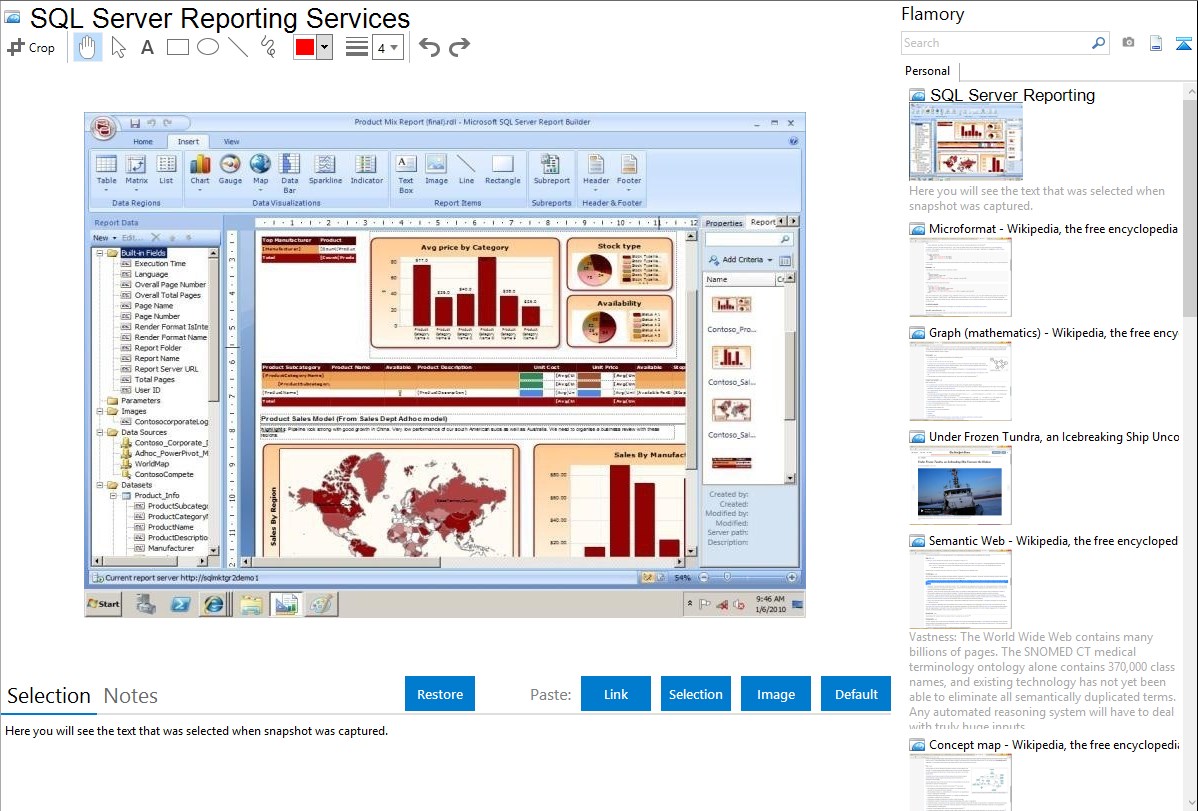The width and height of the screenshot is (1198, 811).
Task: Open the Under Frozen Tundra ship thumbnail
Action: point(960,485)
